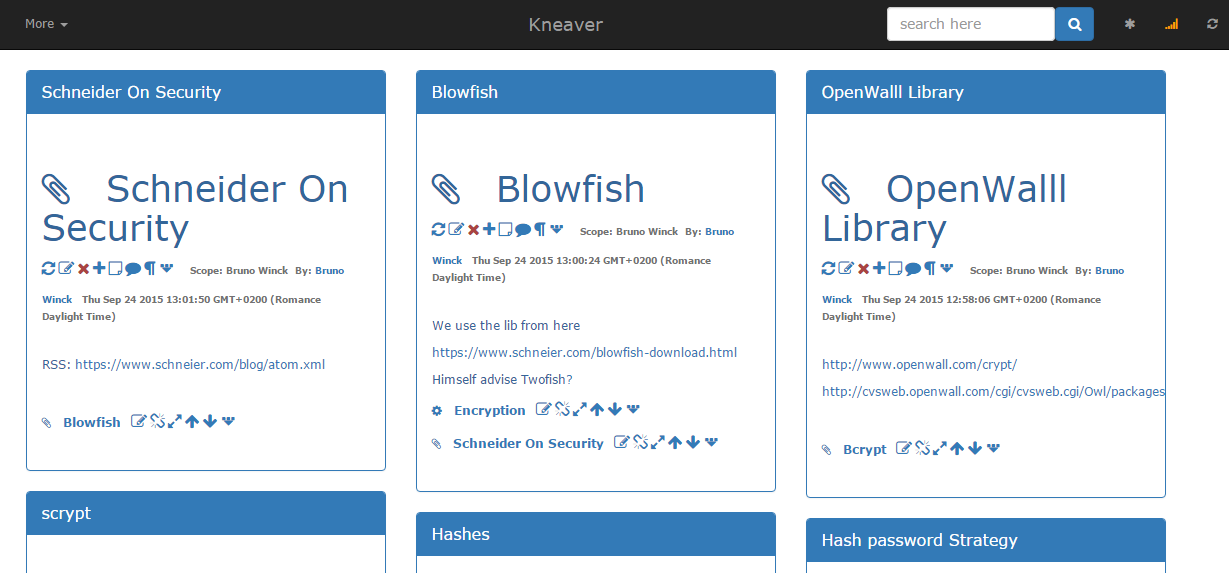The height and width of the screenshot is (573, 1229).
Task: Delete the OpenWalll Library card
Action: click(x=864, y=268)
